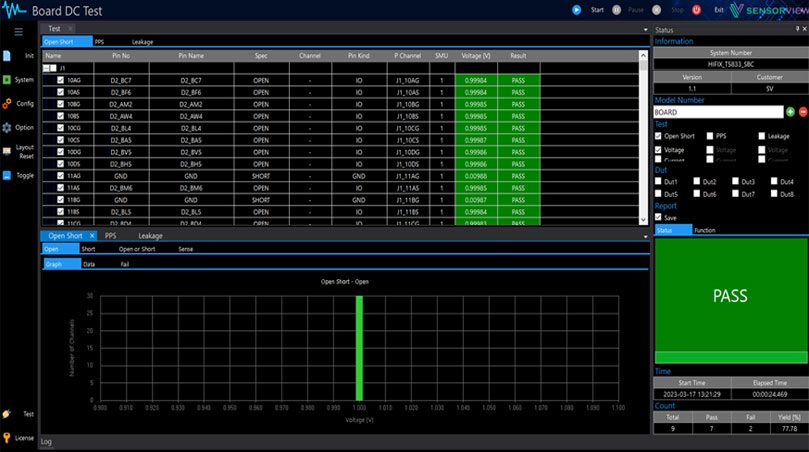The image size is (809, 452).
Task: Switch to upper Leakage tab
Action: 142,42
